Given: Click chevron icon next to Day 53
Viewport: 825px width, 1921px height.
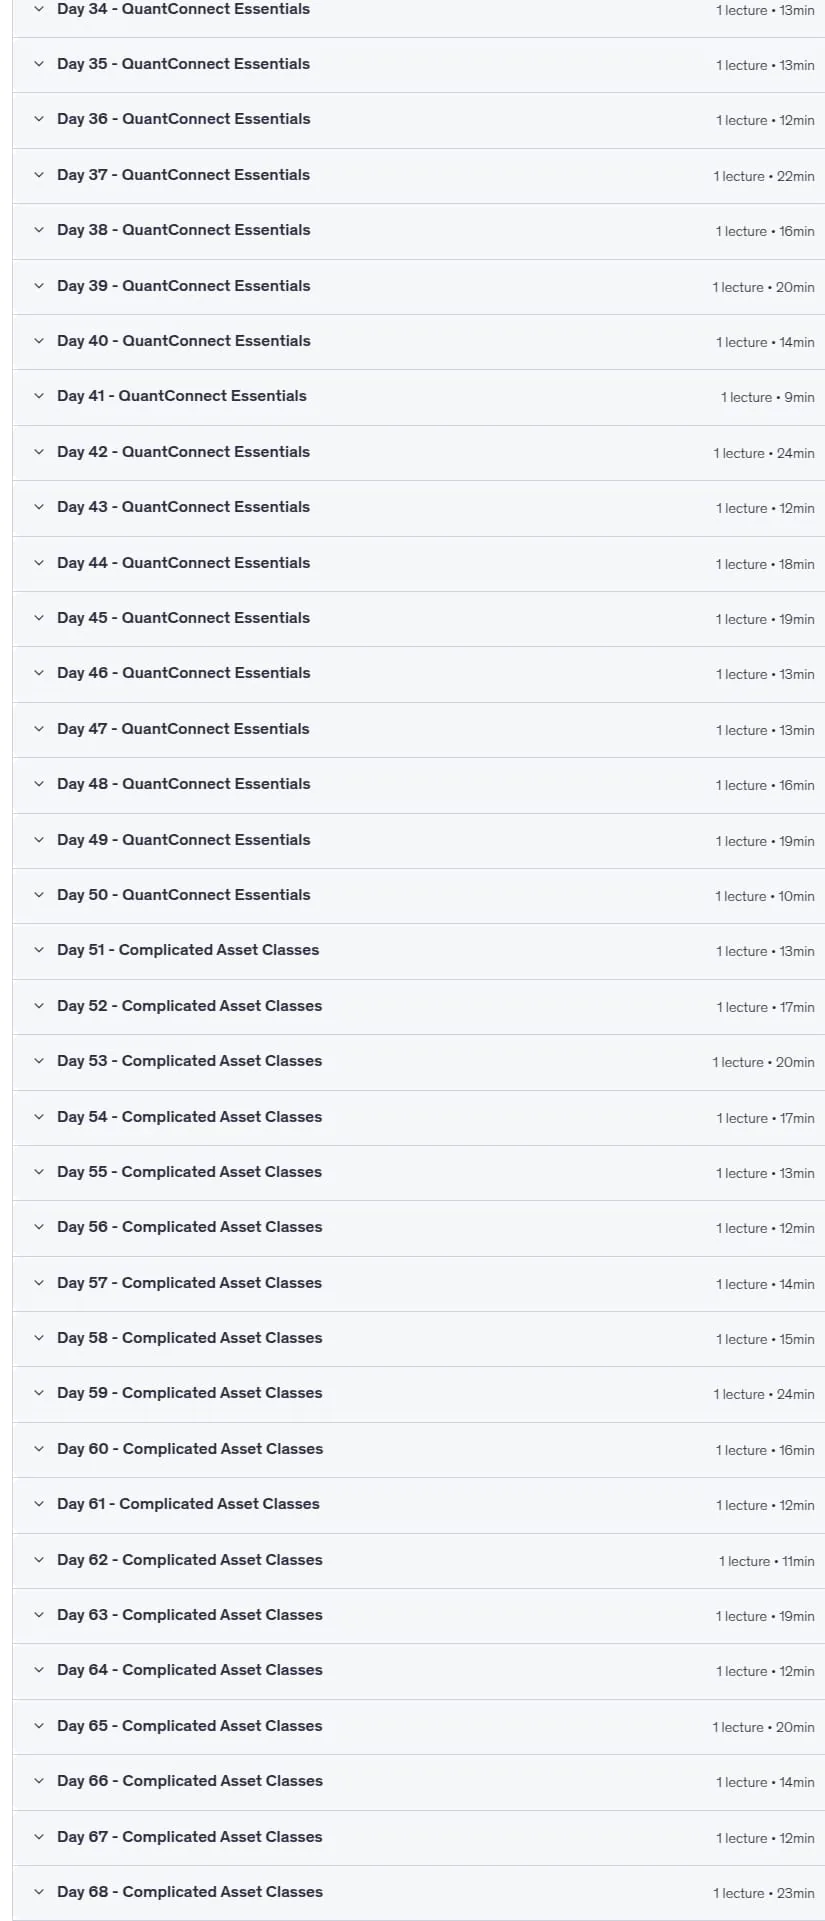Looking at the screenshot, I should (x=39, y=1061).
